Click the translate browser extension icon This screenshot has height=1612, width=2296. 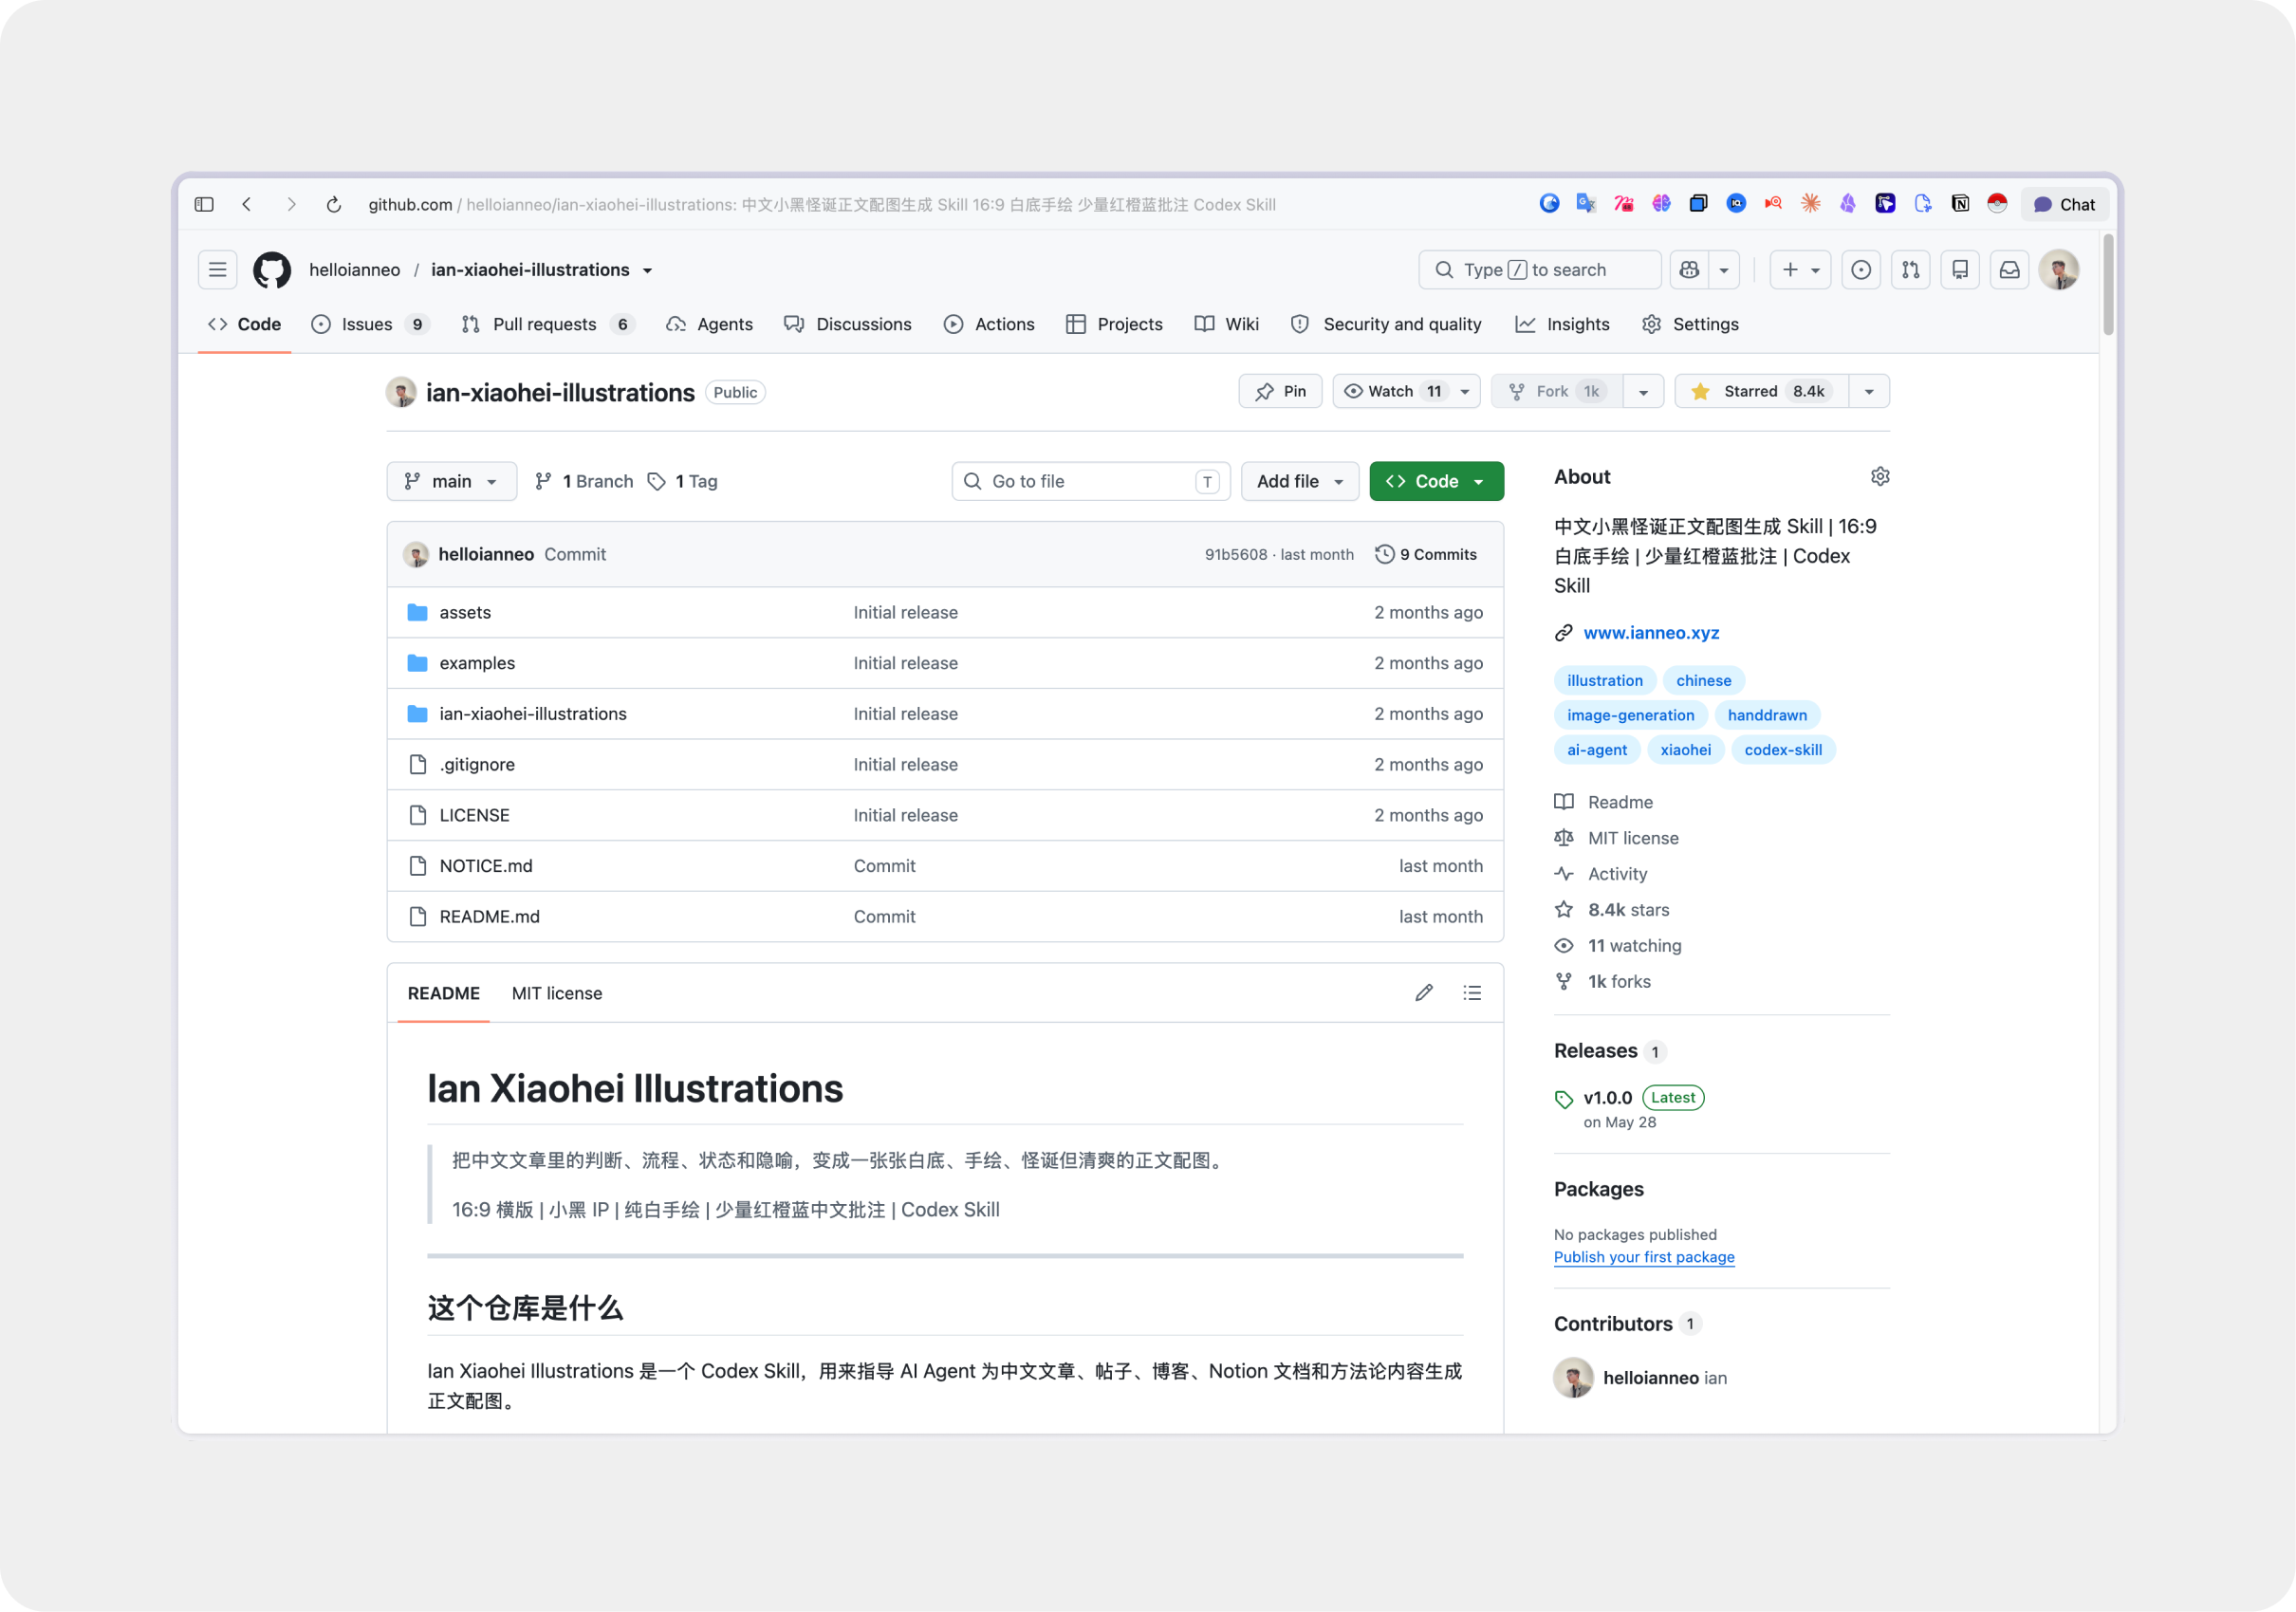(x=1586, y=204)
